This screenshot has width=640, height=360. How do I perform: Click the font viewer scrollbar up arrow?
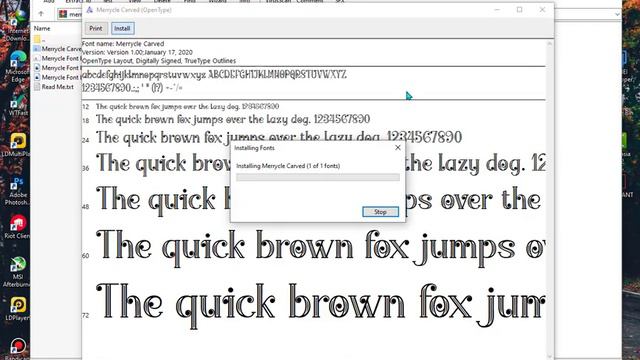[549, 43]
